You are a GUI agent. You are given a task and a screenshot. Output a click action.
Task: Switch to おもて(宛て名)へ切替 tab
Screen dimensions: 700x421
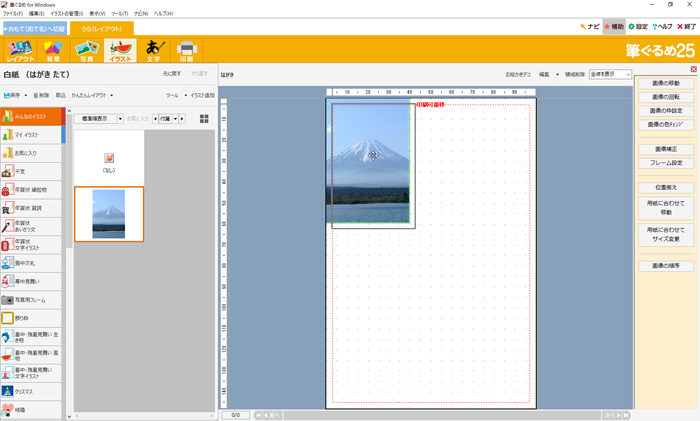35,28
